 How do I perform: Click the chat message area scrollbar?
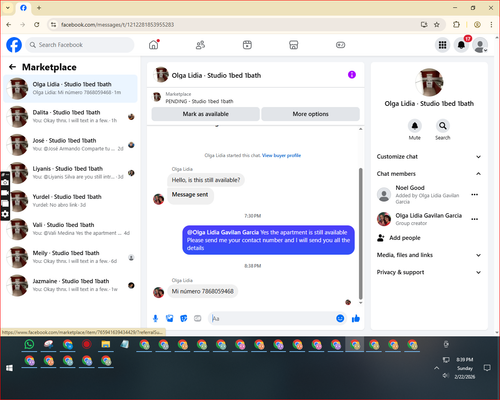[x=360, y=233]
